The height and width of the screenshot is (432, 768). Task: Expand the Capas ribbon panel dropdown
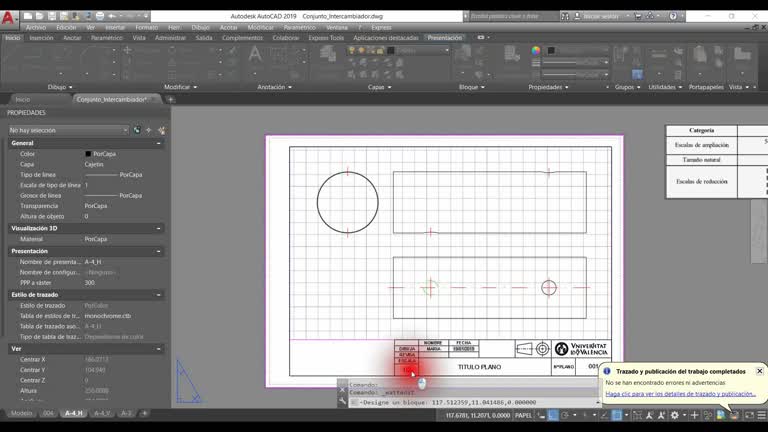pyautogui.click(x=380, y=87)
